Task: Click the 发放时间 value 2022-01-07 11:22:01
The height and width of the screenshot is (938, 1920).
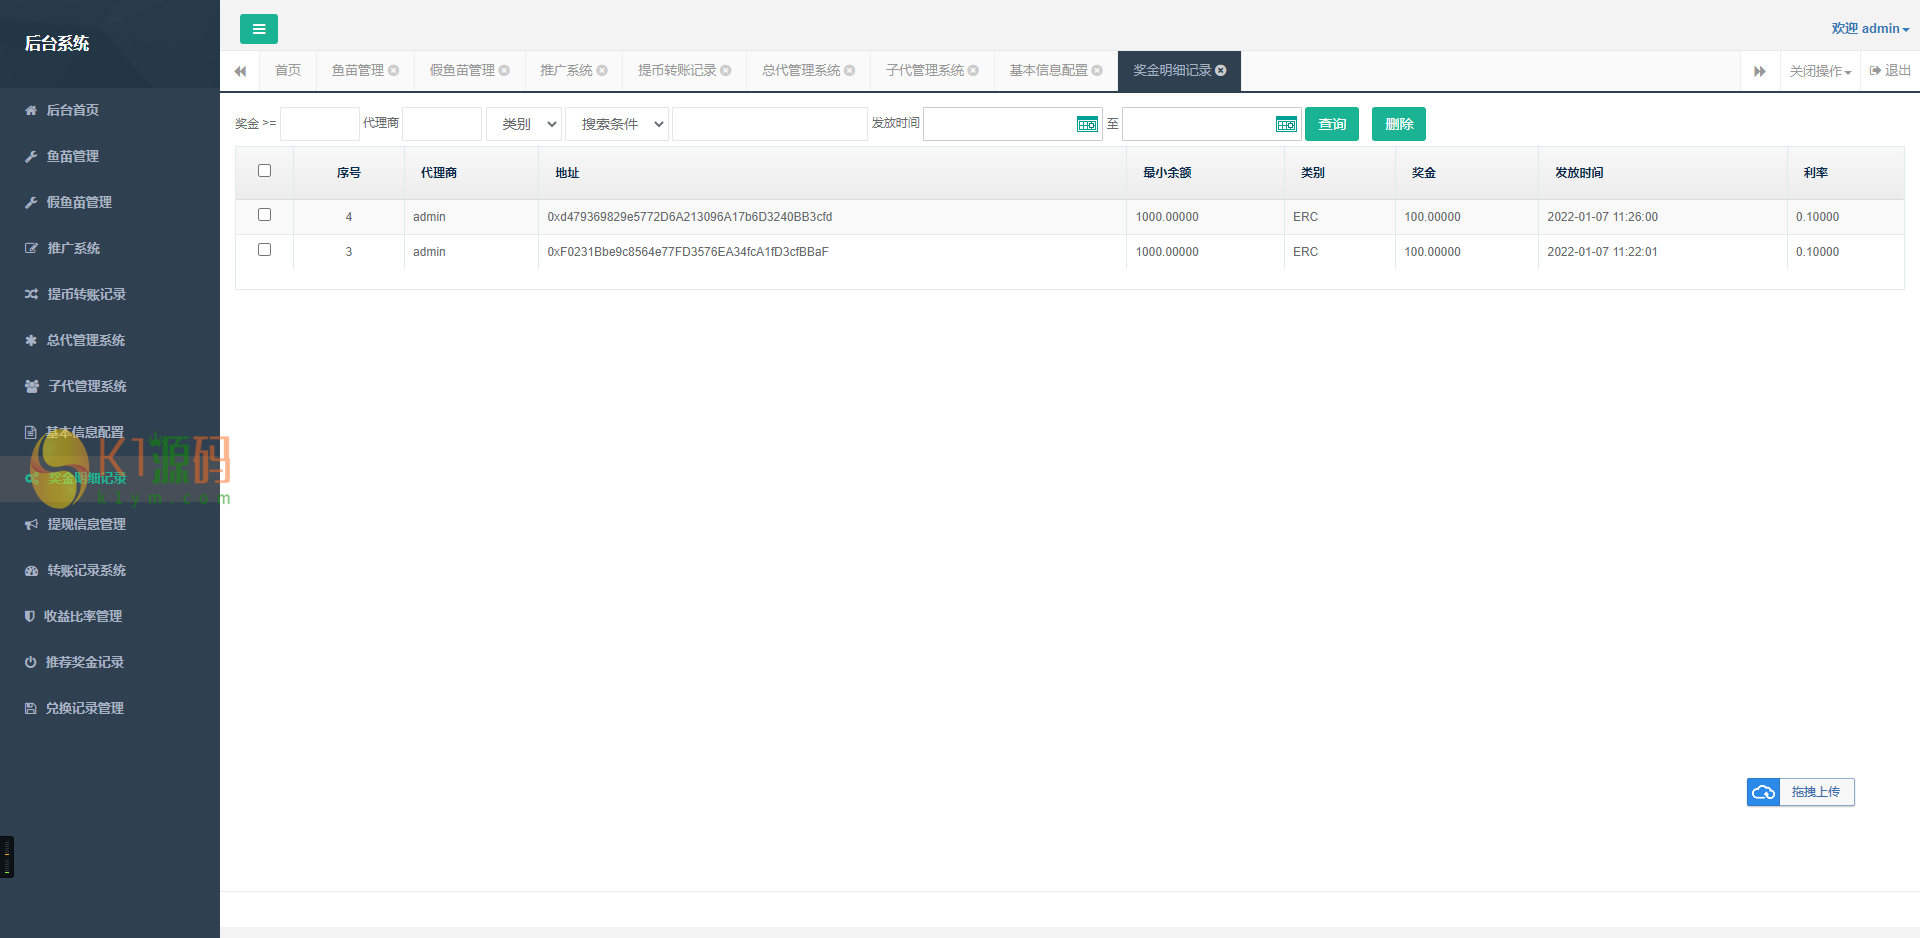Action: coord(1602,252)
